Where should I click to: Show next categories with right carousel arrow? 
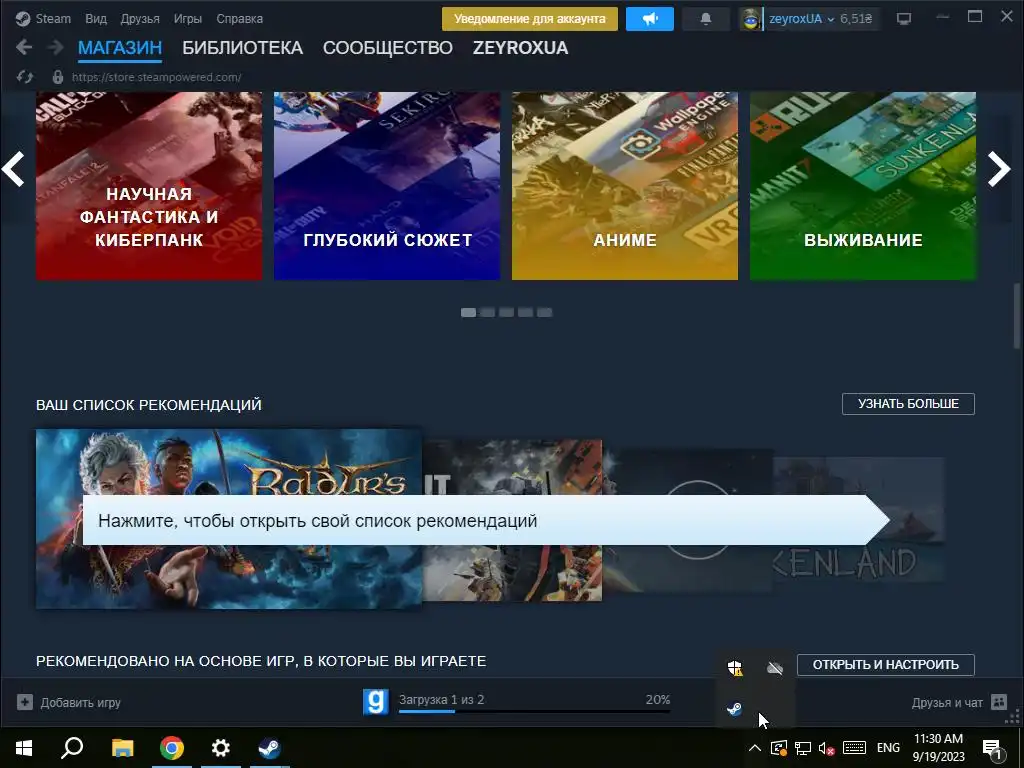point(999,169)
